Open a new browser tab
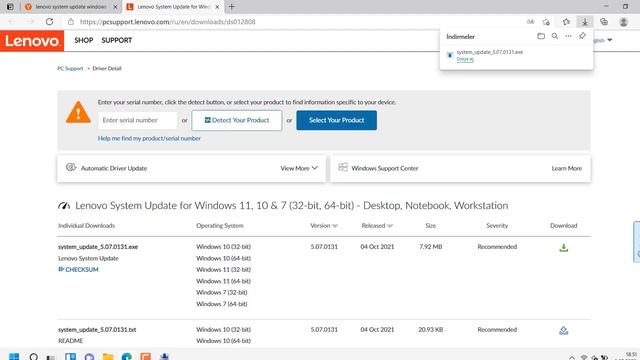The height and width of the screenshot is (360, 640). coord(231,7)
